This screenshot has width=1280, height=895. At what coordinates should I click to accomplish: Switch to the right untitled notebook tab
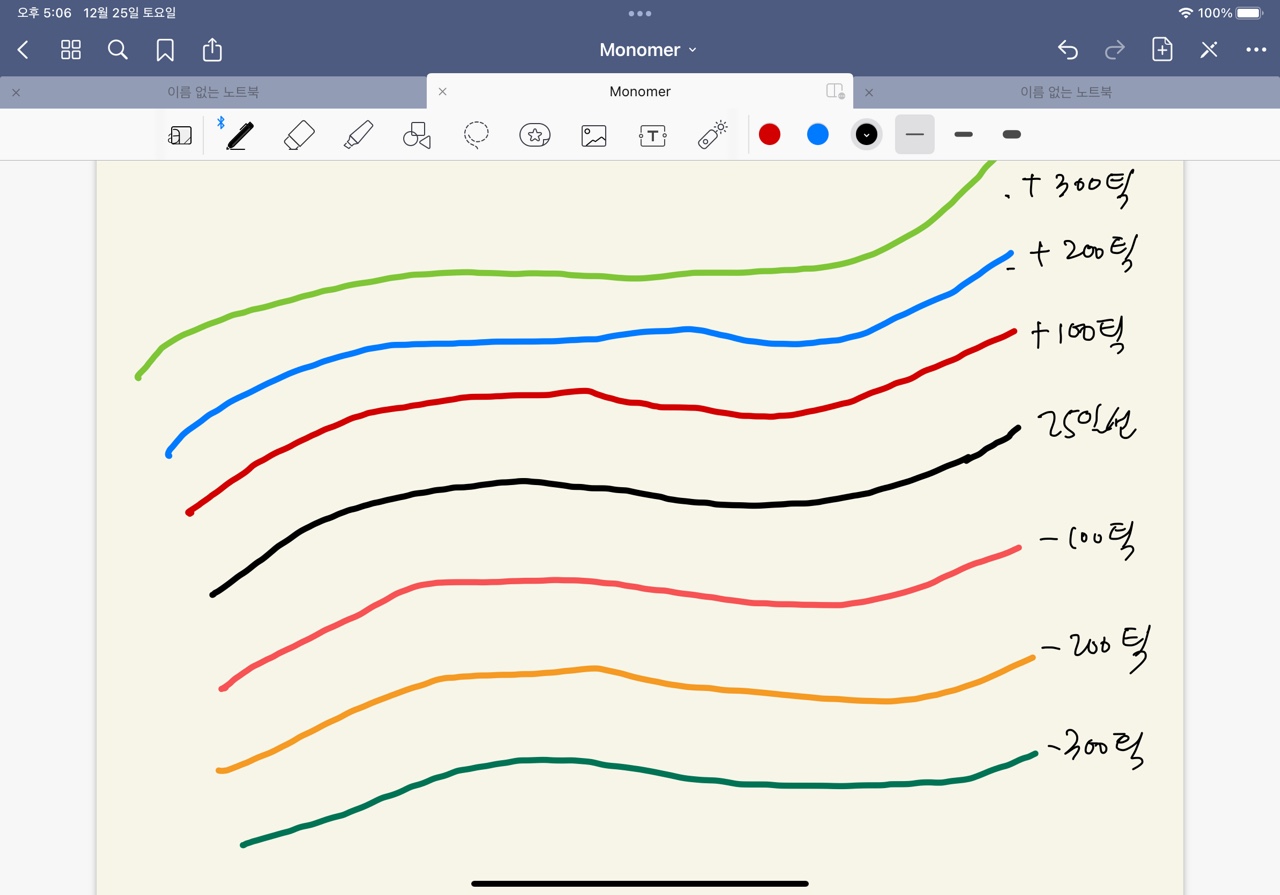(x=1065, y=92)
